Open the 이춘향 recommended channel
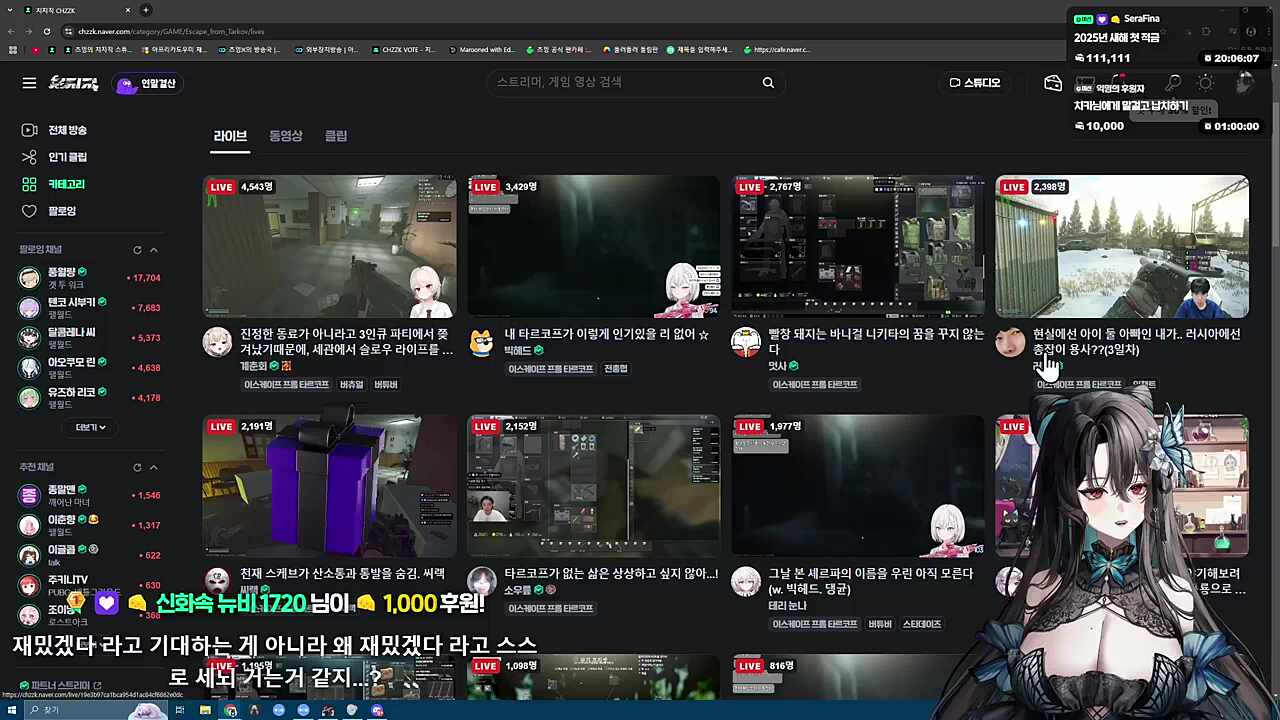The width and height of the screenshot is (1280, 720). [90, 525]
